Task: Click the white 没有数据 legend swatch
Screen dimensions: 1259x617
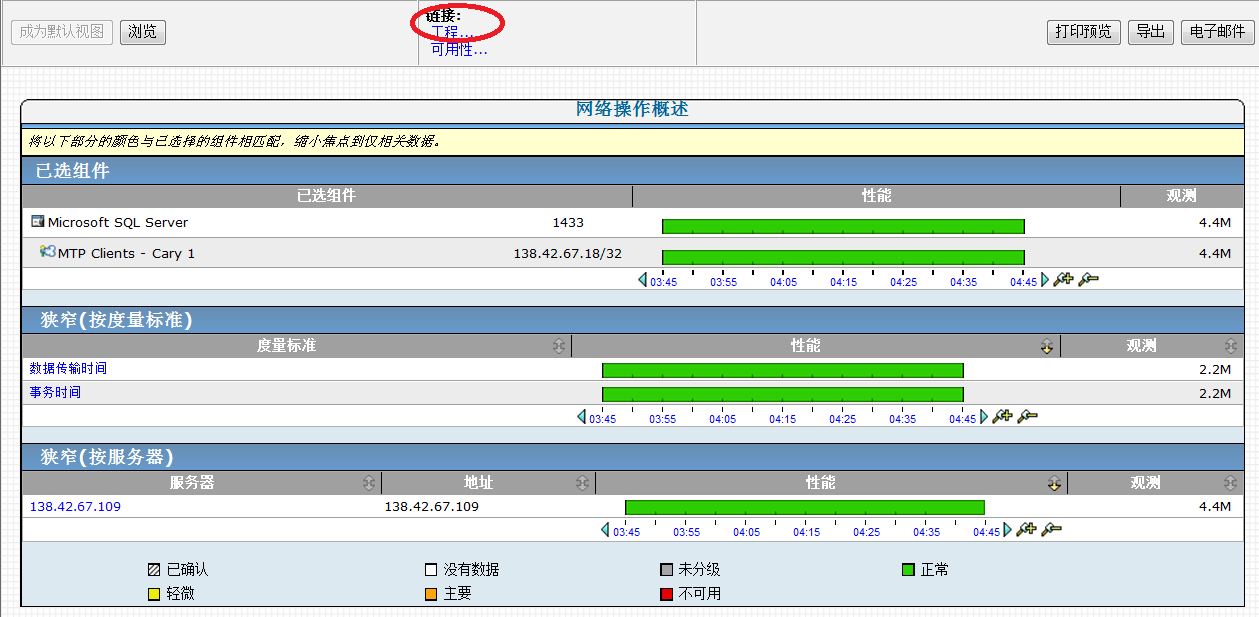Action: (431, 570)
